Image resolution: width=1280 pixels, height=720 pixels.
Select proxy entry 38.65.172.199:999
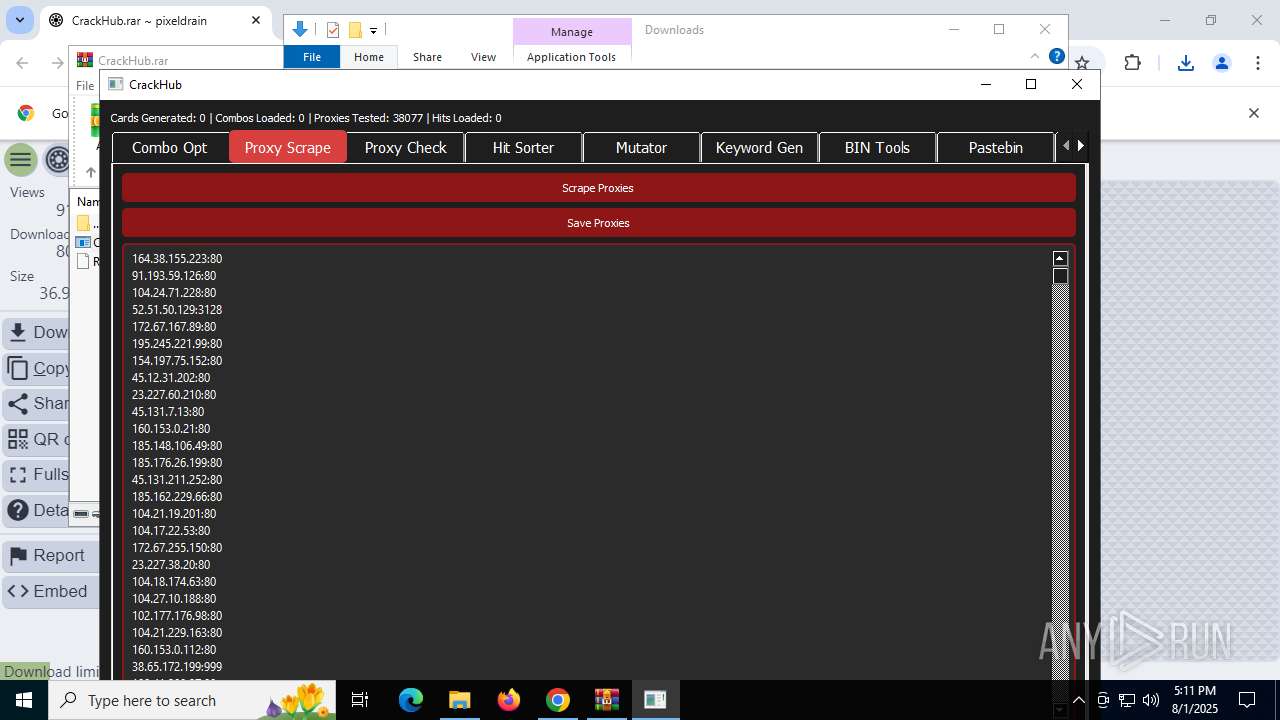[x=177, y=667]
